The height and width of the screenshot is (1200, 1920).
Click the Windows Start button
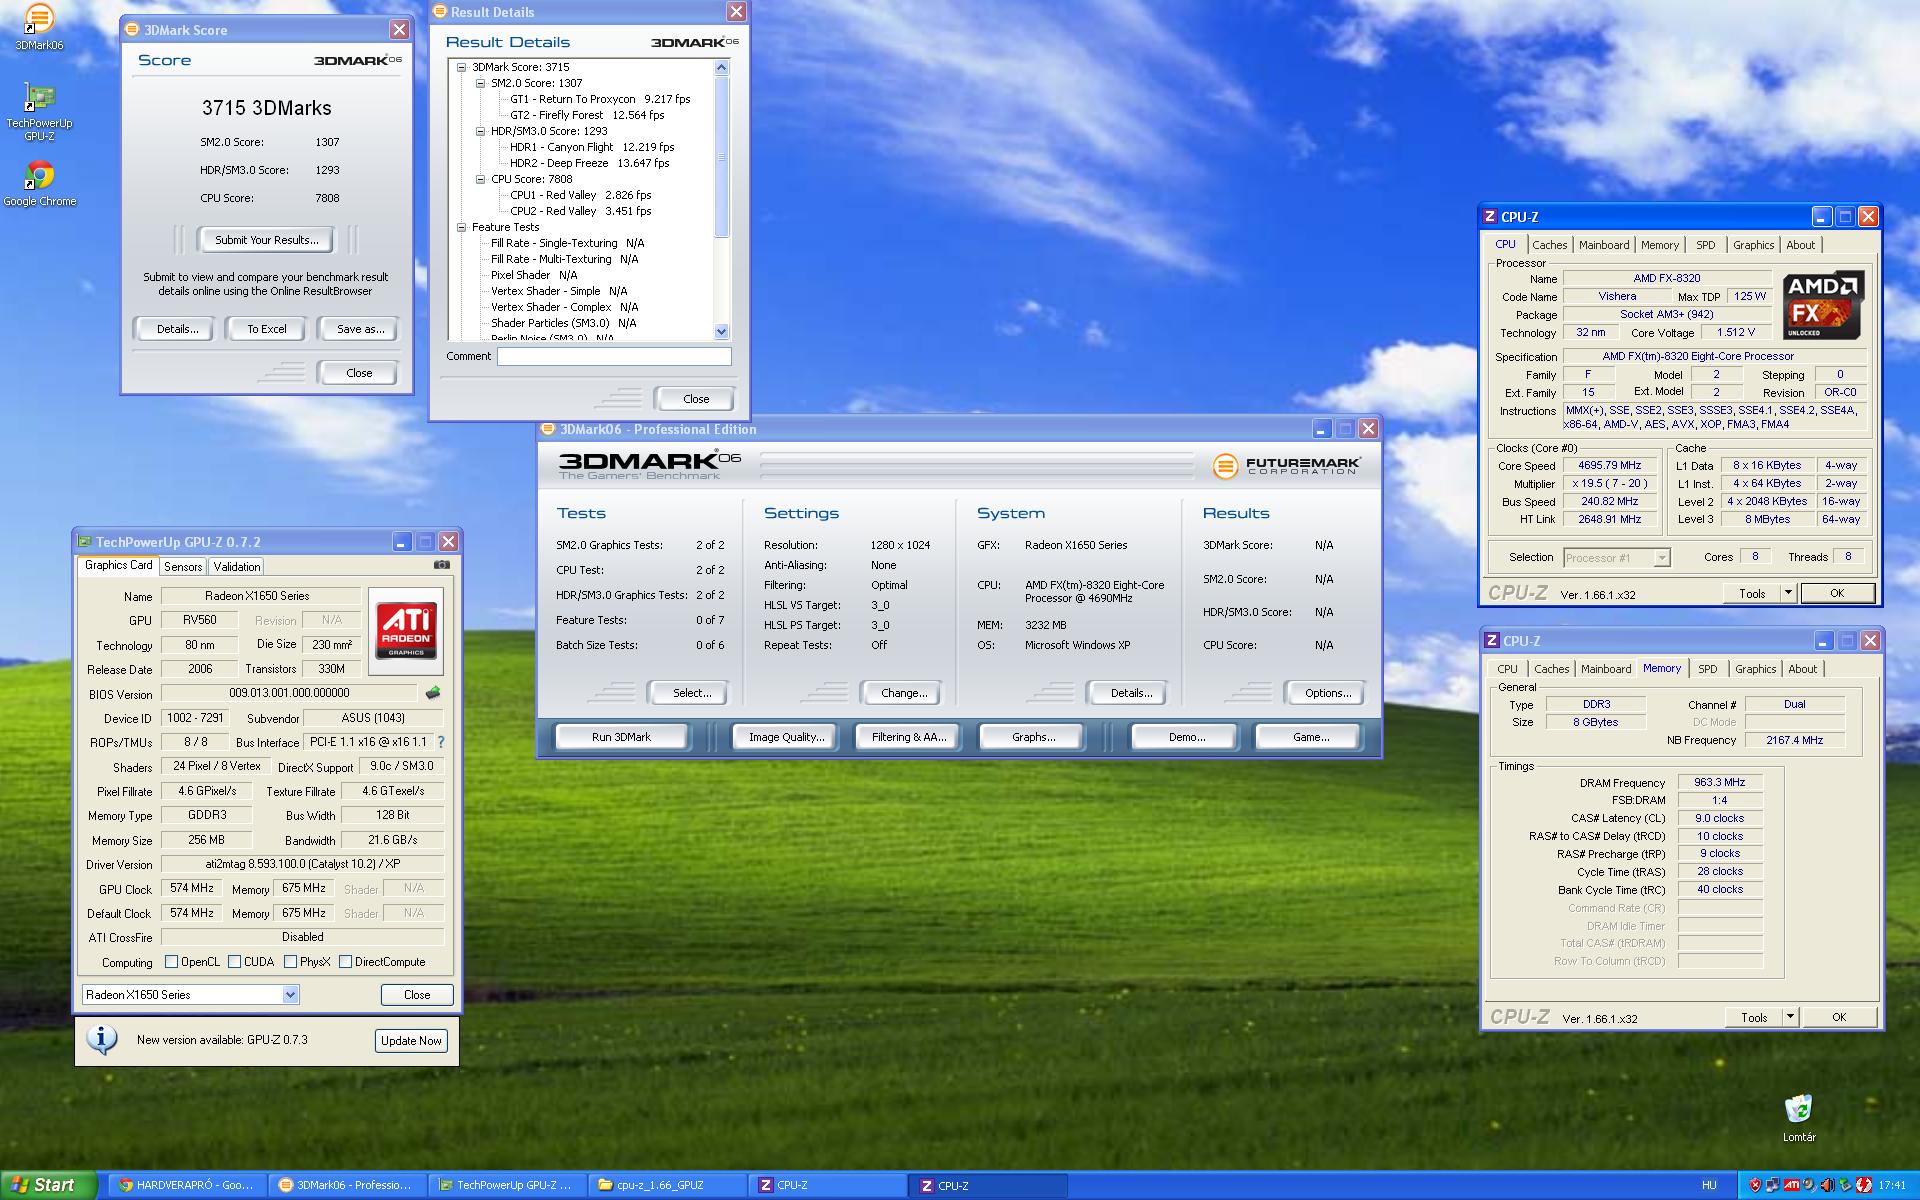point(48,1185)
